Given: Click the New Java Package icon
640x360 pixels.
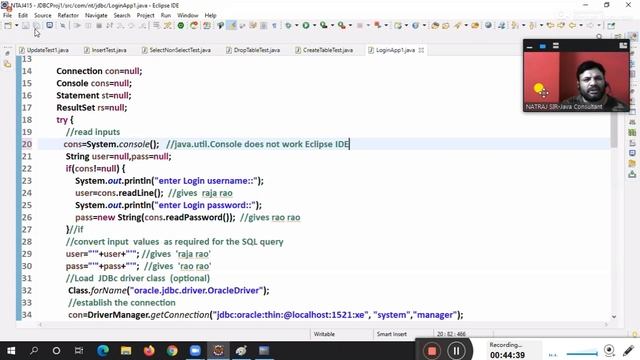Looking at the screenshot, I should 398,25.
